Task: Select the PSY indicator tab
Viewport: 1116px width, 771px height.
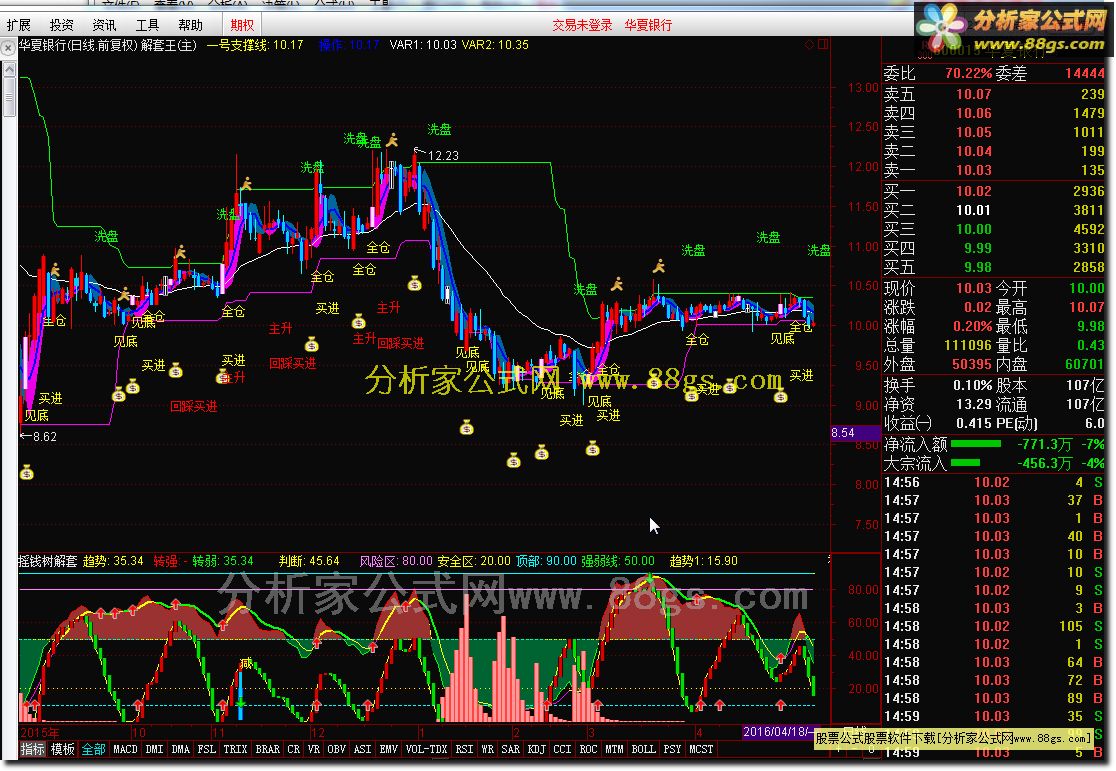Action: pos(673,749)
